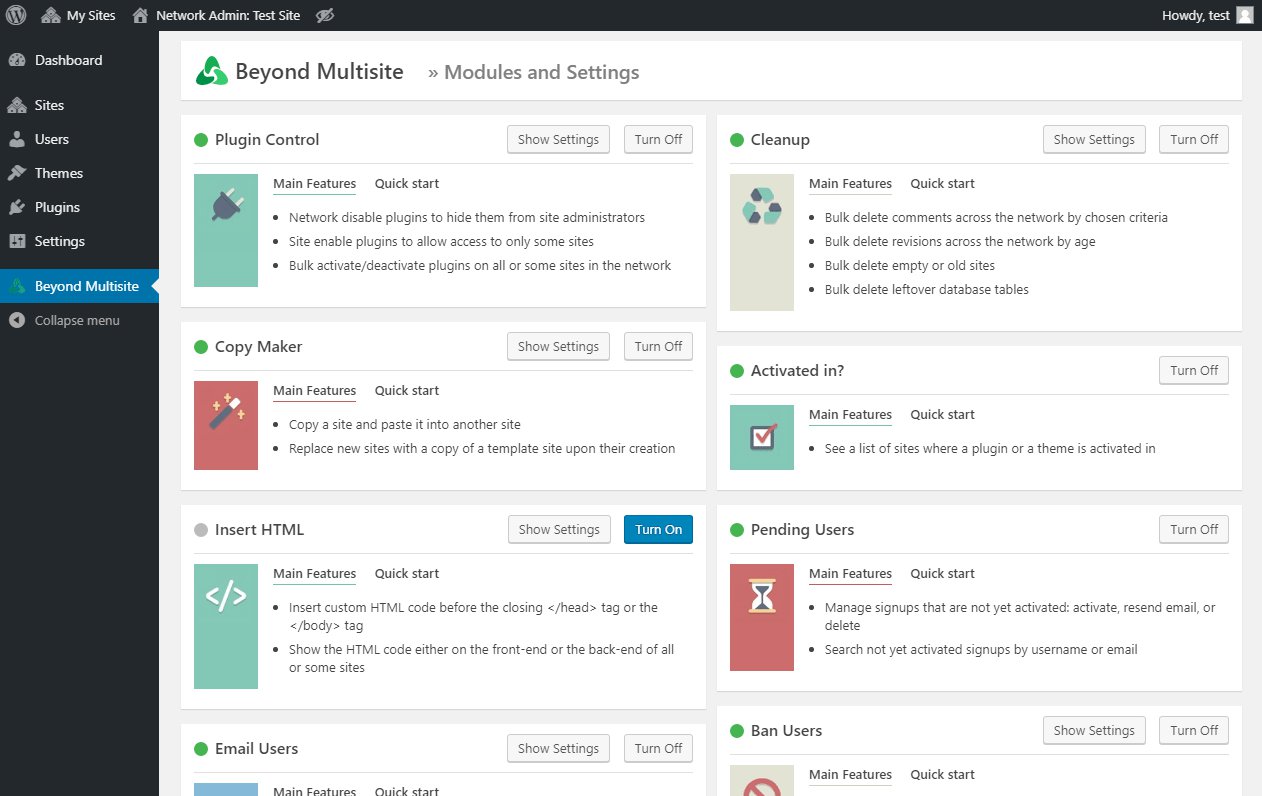Image resolution: width=1262 pixels, height=796 pixels.
Task: Select the Copy Maker magic wand icon
Action: pos(225,425)
